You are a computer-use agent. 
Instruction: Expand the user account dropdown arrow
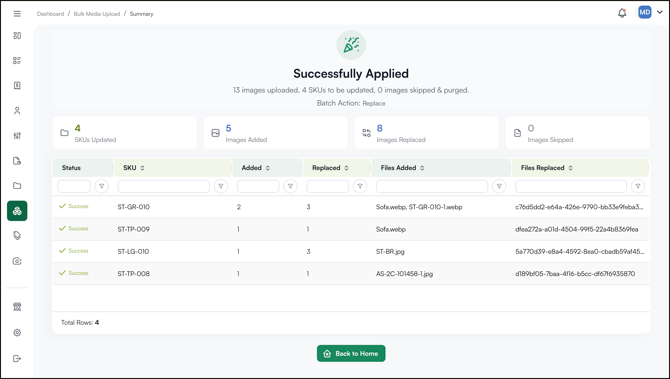pyautogui.click(x=660, y=12)
